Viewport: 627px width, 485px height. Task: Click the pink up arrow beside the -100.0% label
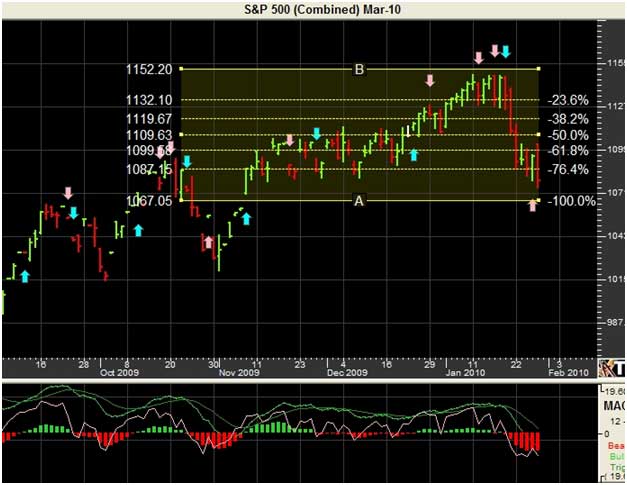(x=532, y=206)
